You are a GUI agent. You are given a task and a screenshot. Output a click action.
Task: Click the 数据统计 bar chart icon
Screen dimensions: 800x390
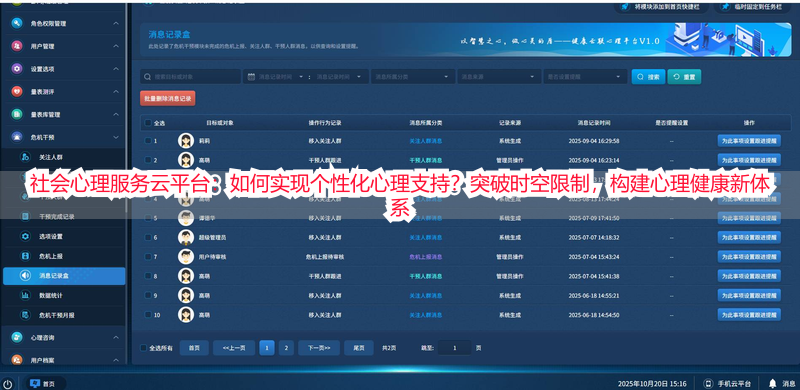point(25,296)
